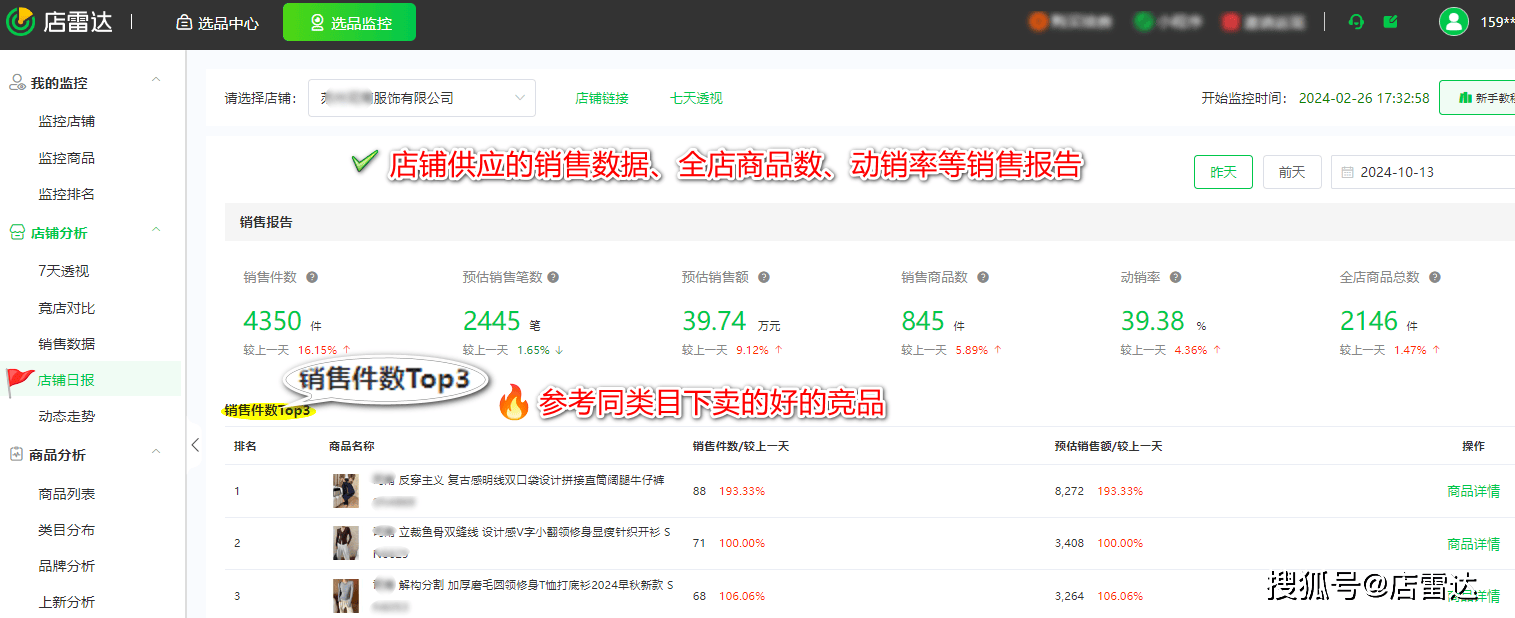Image resolution: width=1515 pixels, height=618 pixels.
Task: Select the 前天 date filter
Action: [1292, 171]
